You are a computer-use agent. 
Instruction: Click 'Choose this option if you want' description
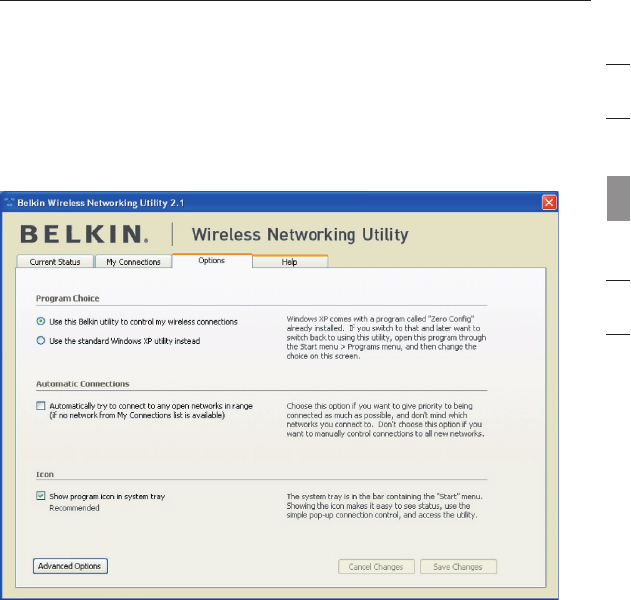(386, 420)
